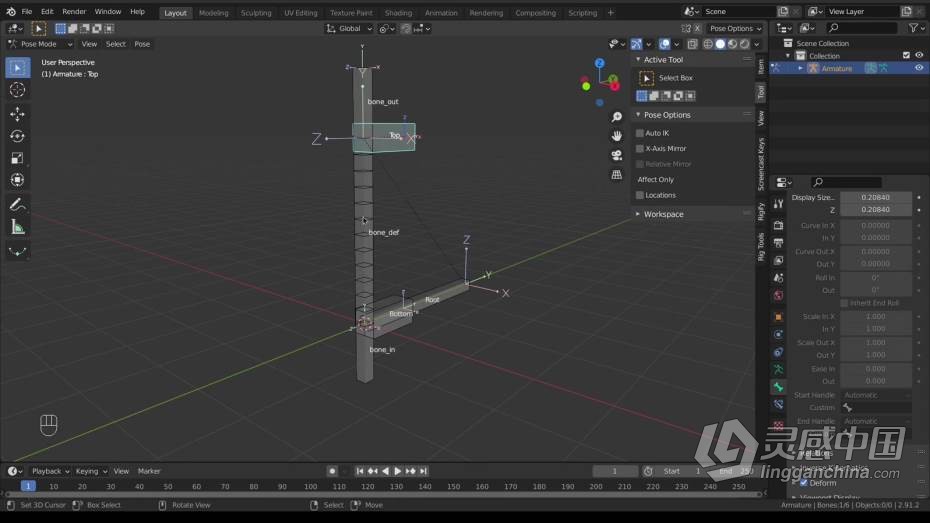Open the Pose Options dropdown
This screenshot has width=930, height=523.
point(735,28)
